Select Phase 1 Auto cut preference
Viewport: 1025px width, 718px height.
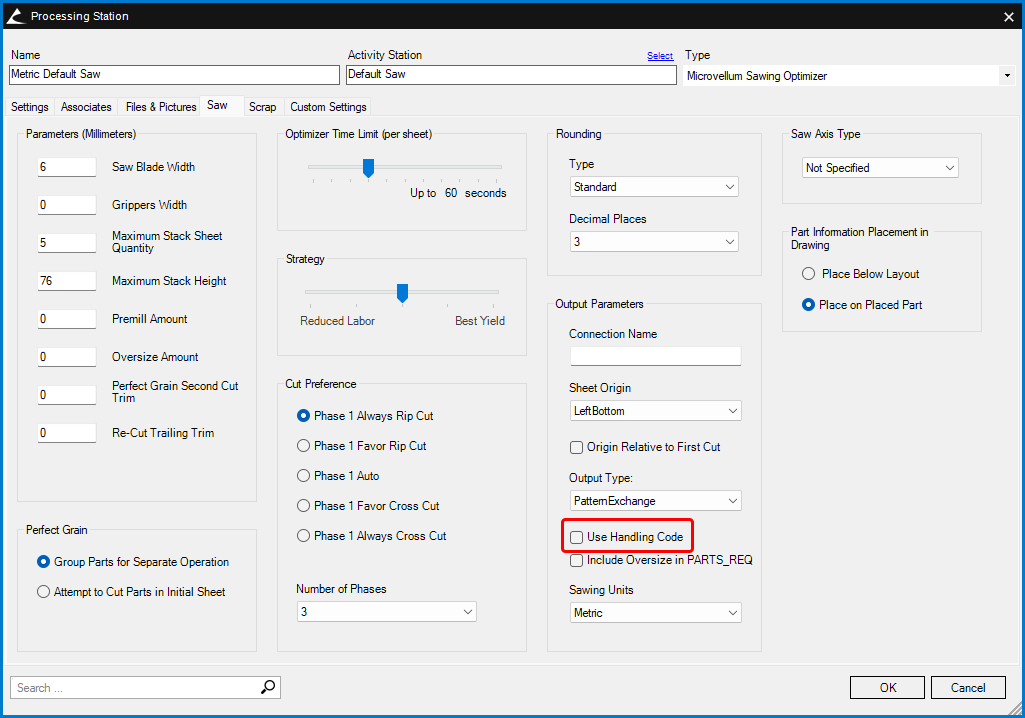pyautogui.click(x=304, y=476)
